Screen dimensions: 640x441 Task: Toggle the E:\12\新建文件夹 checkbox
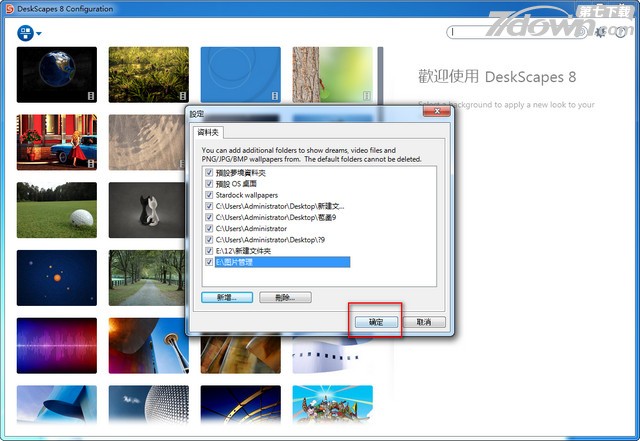point(209,251)
